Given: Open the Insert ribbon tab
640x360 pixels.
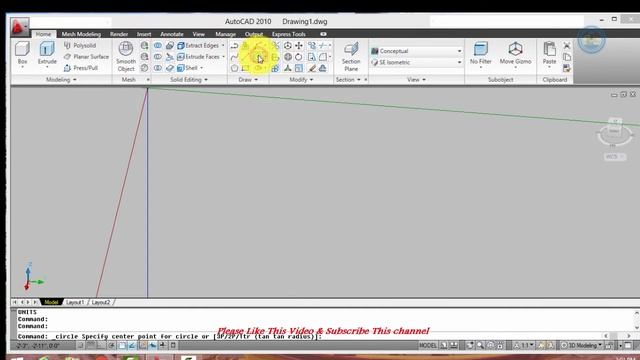Looking at the screenshot, I should tap(144, 34).
